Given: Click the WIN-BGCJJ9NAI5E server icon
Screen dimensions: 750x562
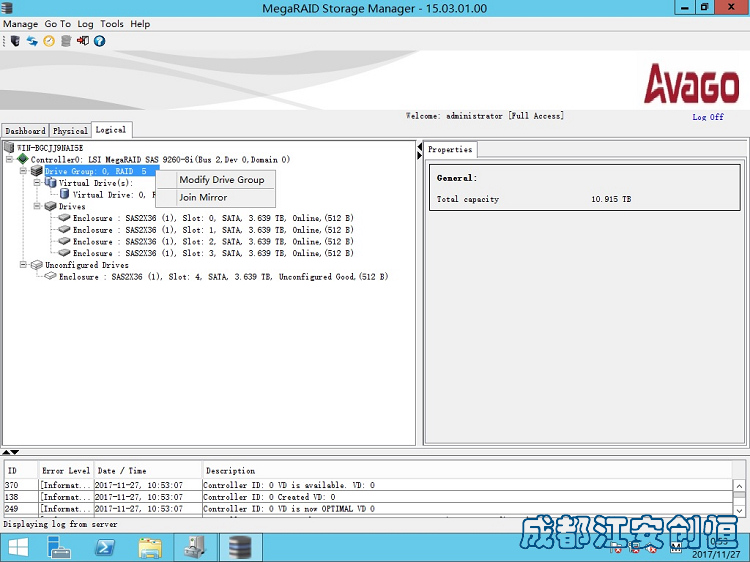Looking at the screenshot, I should click(9, 147).
